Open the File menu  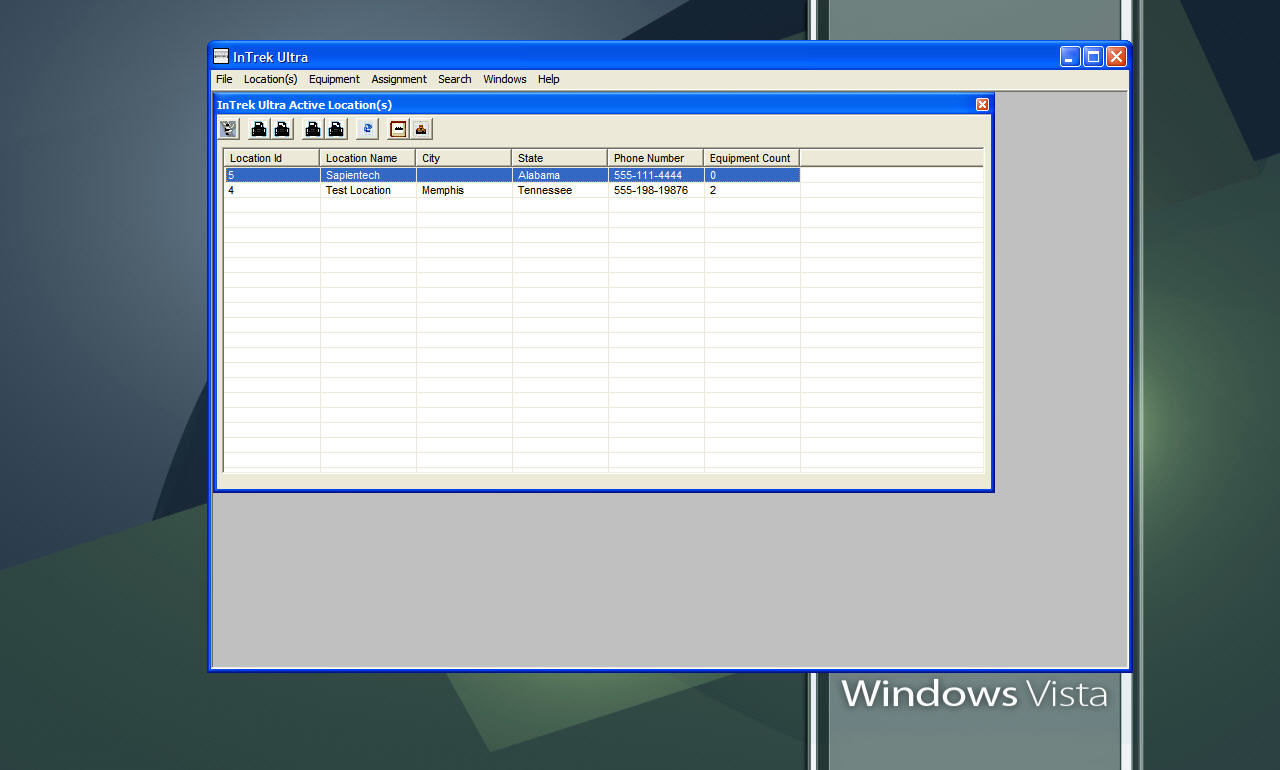[224, 79]
